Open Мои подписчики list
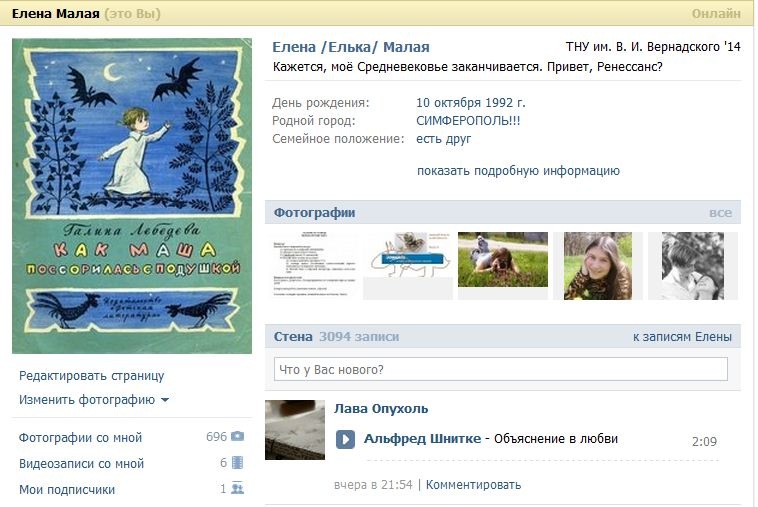Screen dimensions: 758x507 (67, 489)
